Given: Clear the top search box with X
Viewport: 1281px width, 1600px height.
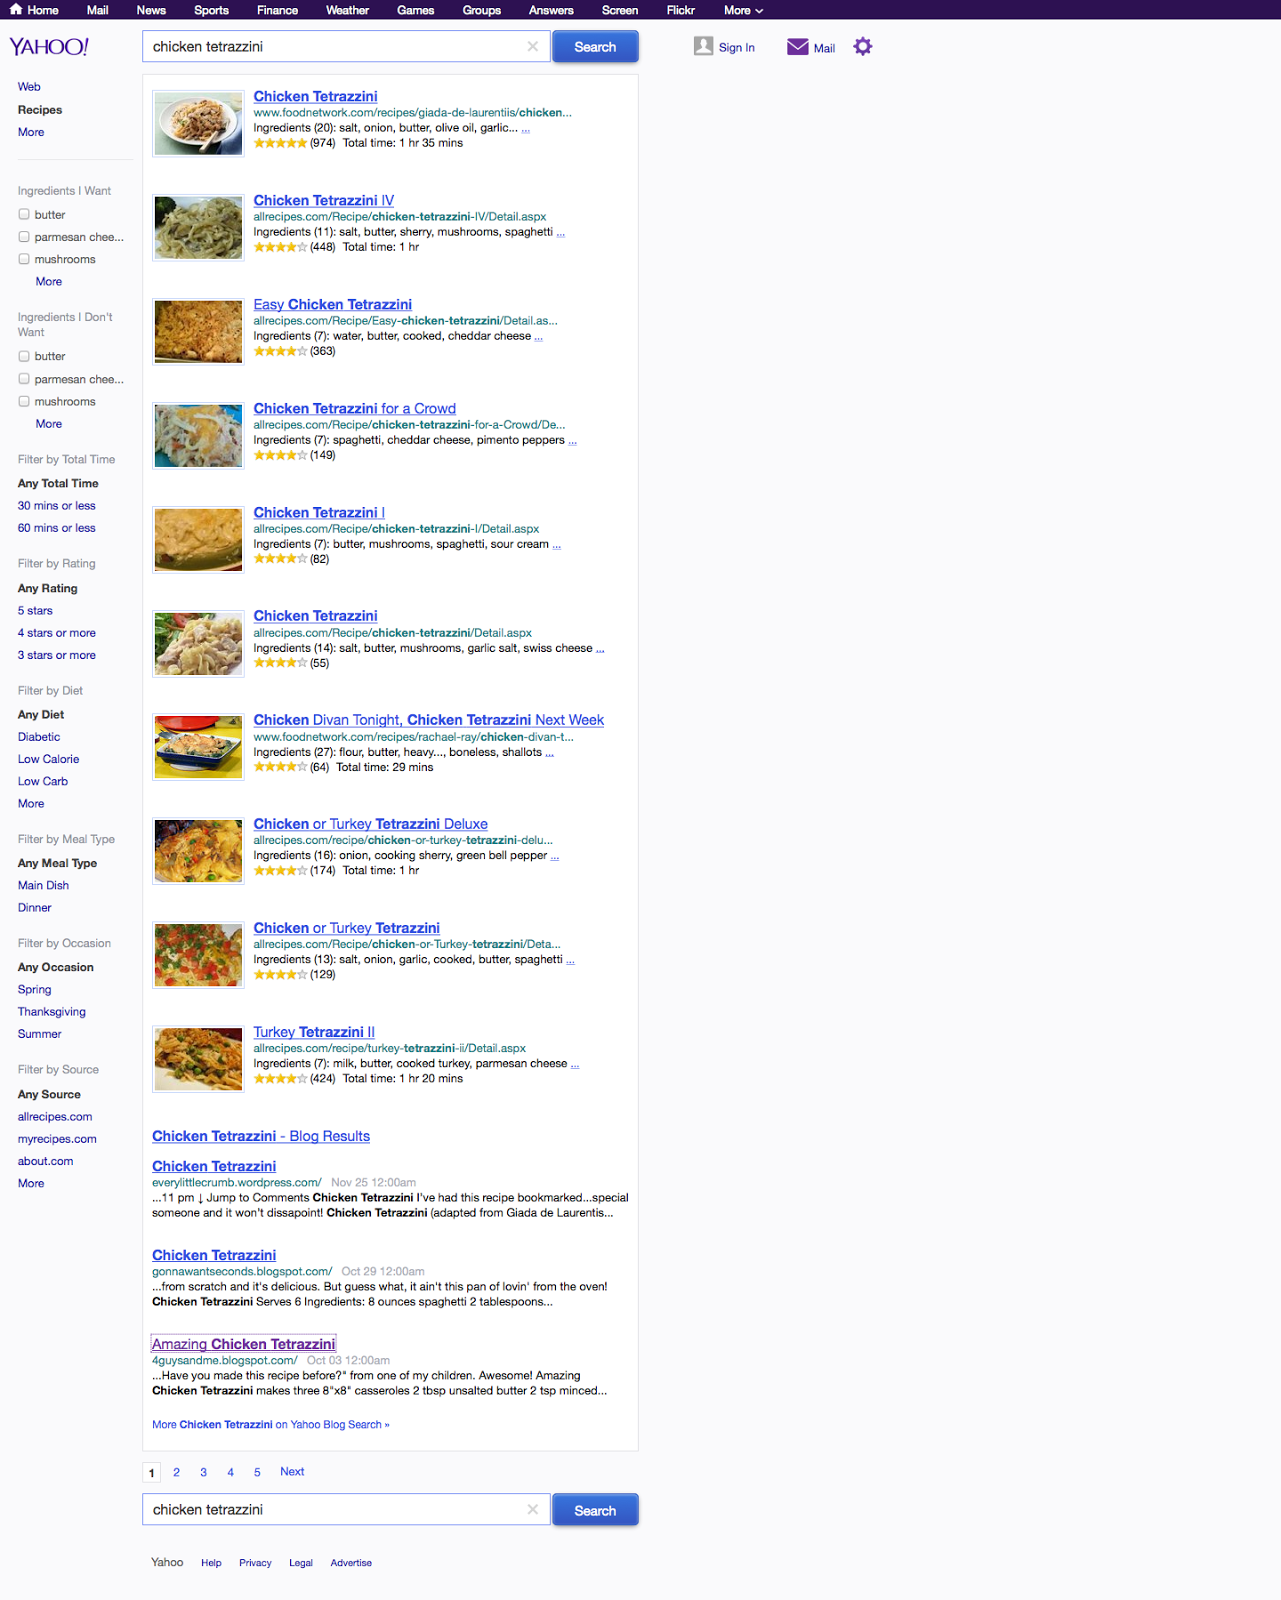Looking at the screenshot, I should coord(533,46).
